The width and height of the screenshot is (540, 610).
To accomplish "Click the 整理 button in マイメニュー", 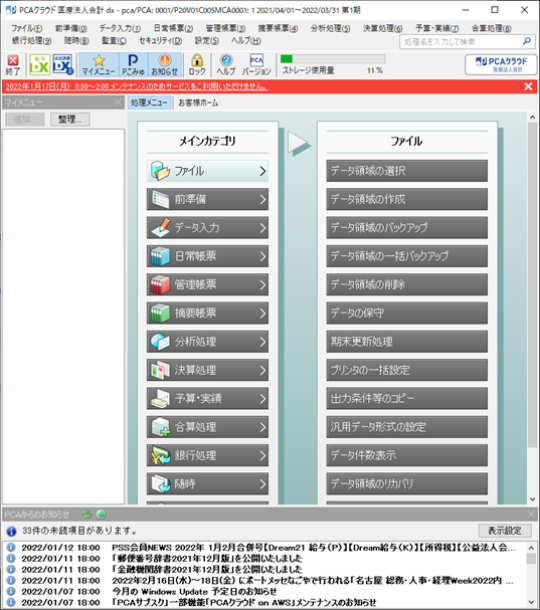I will tap(70, 119).
